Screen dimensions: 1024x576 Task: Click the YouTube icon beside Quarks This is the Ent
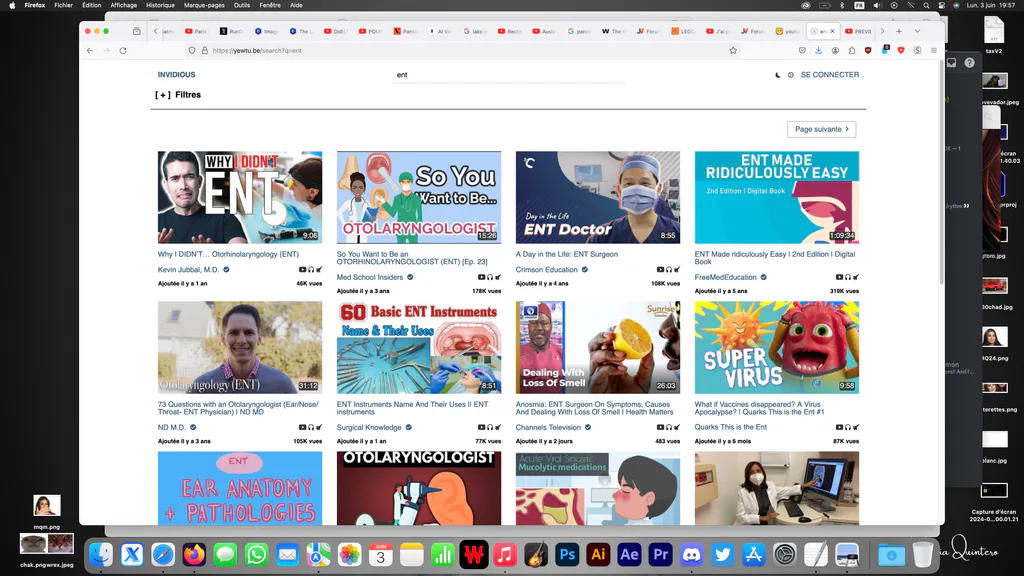[839, 428]
